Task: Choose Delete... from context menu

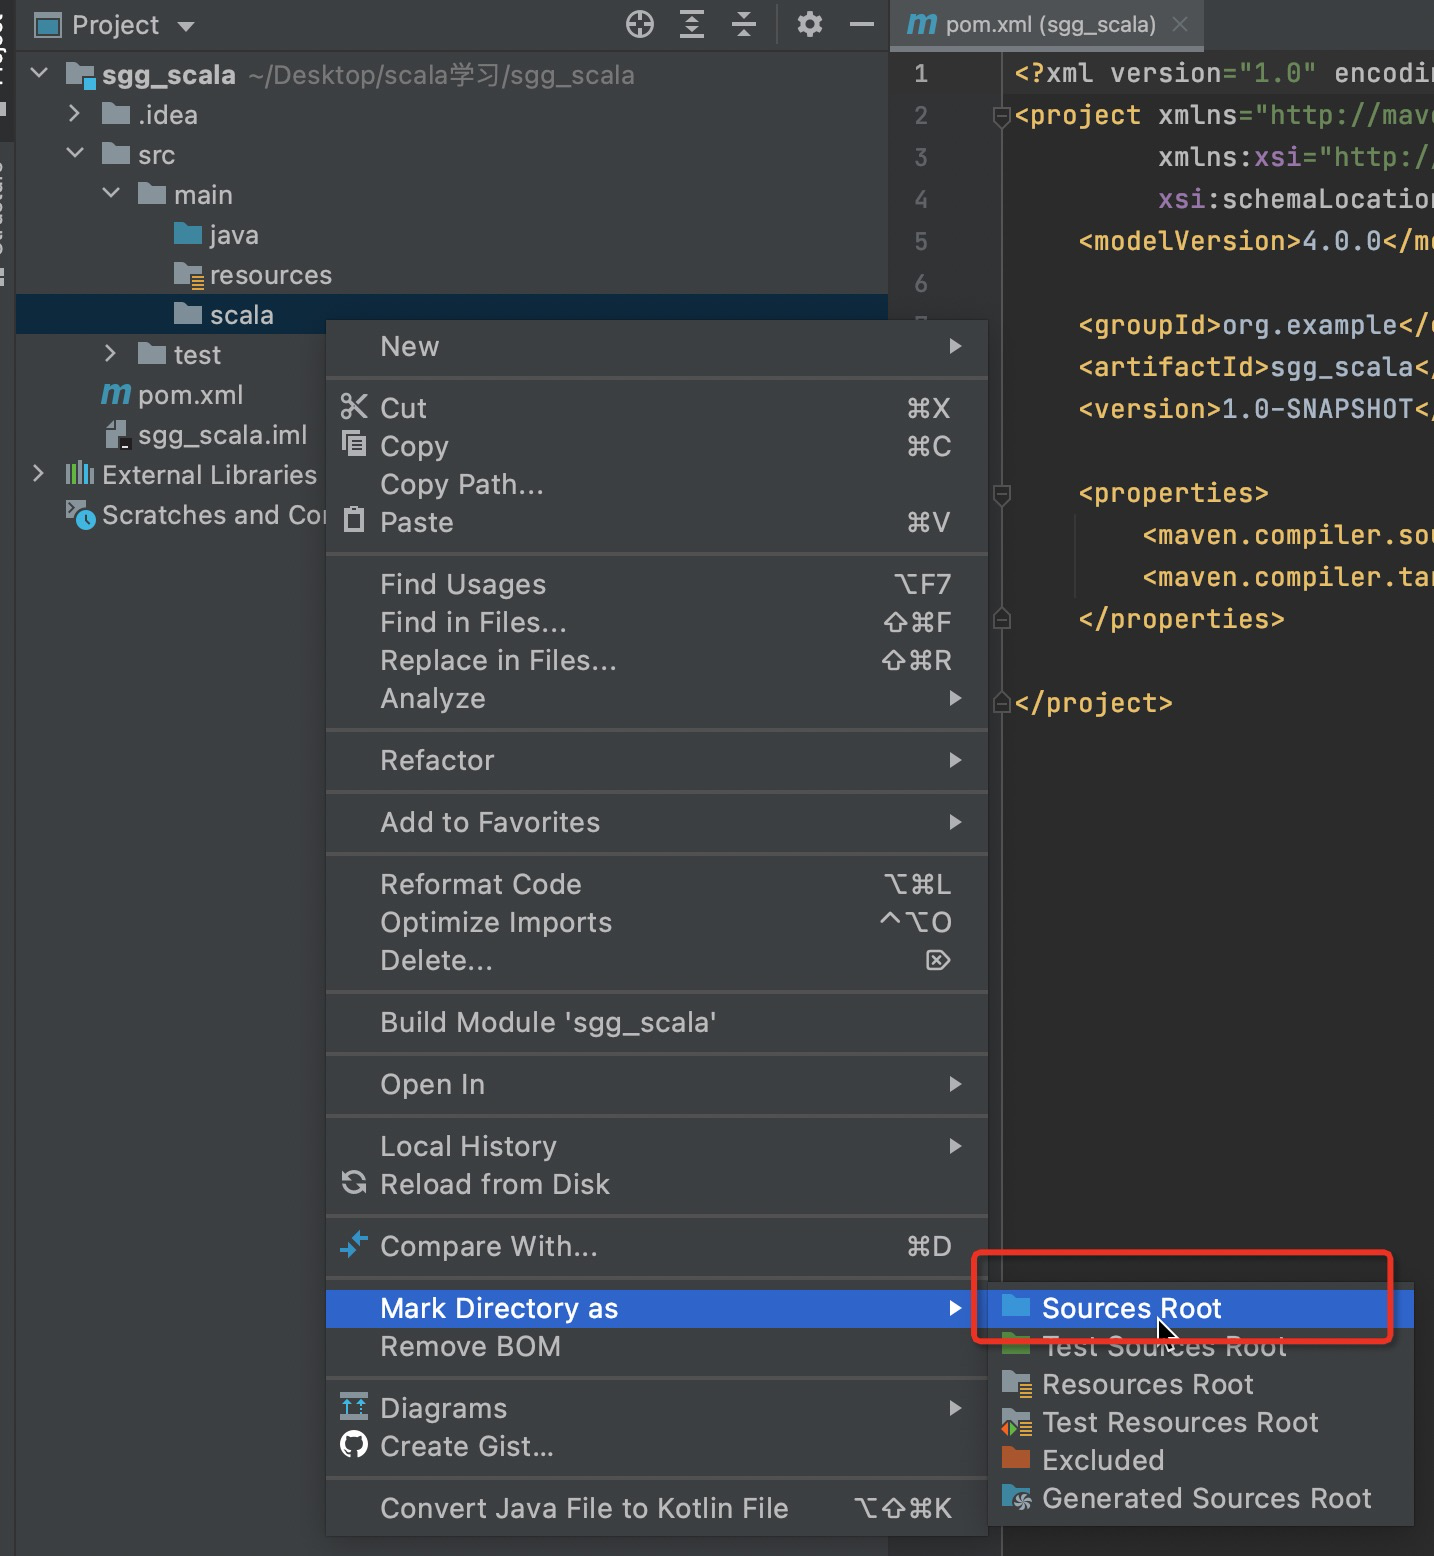Action: pos(657,960)
